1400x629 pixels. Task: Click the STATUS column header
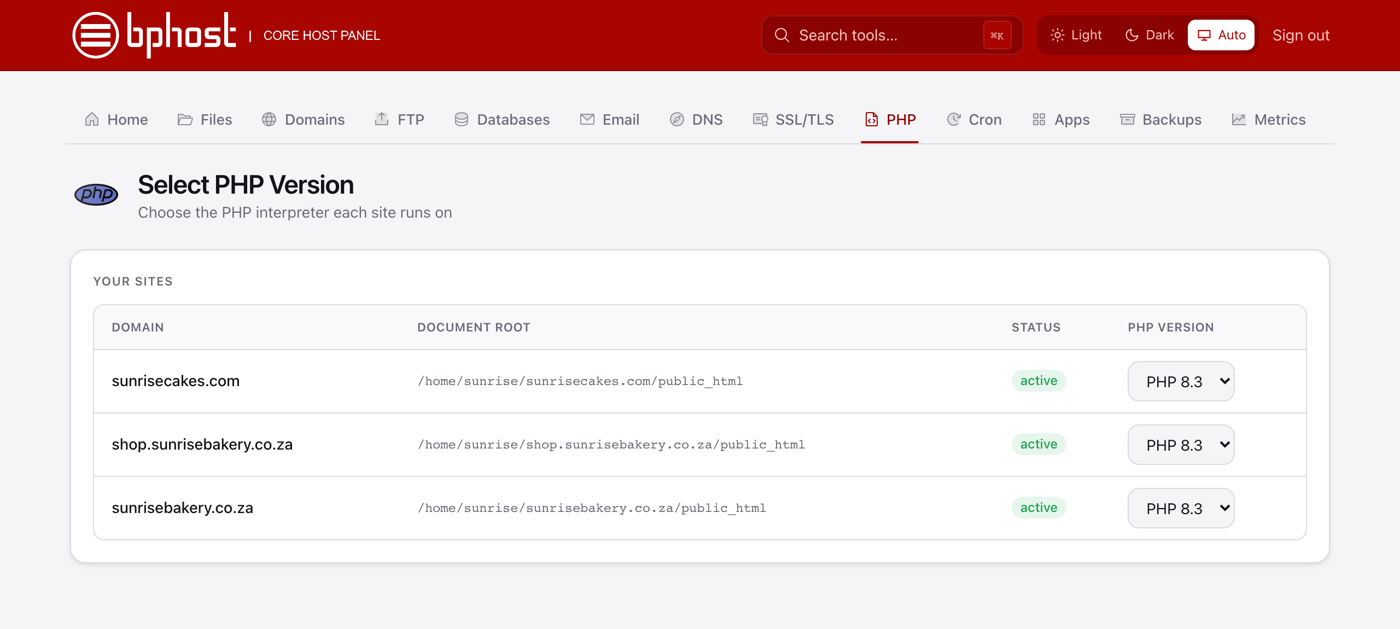pos(1036,327)
